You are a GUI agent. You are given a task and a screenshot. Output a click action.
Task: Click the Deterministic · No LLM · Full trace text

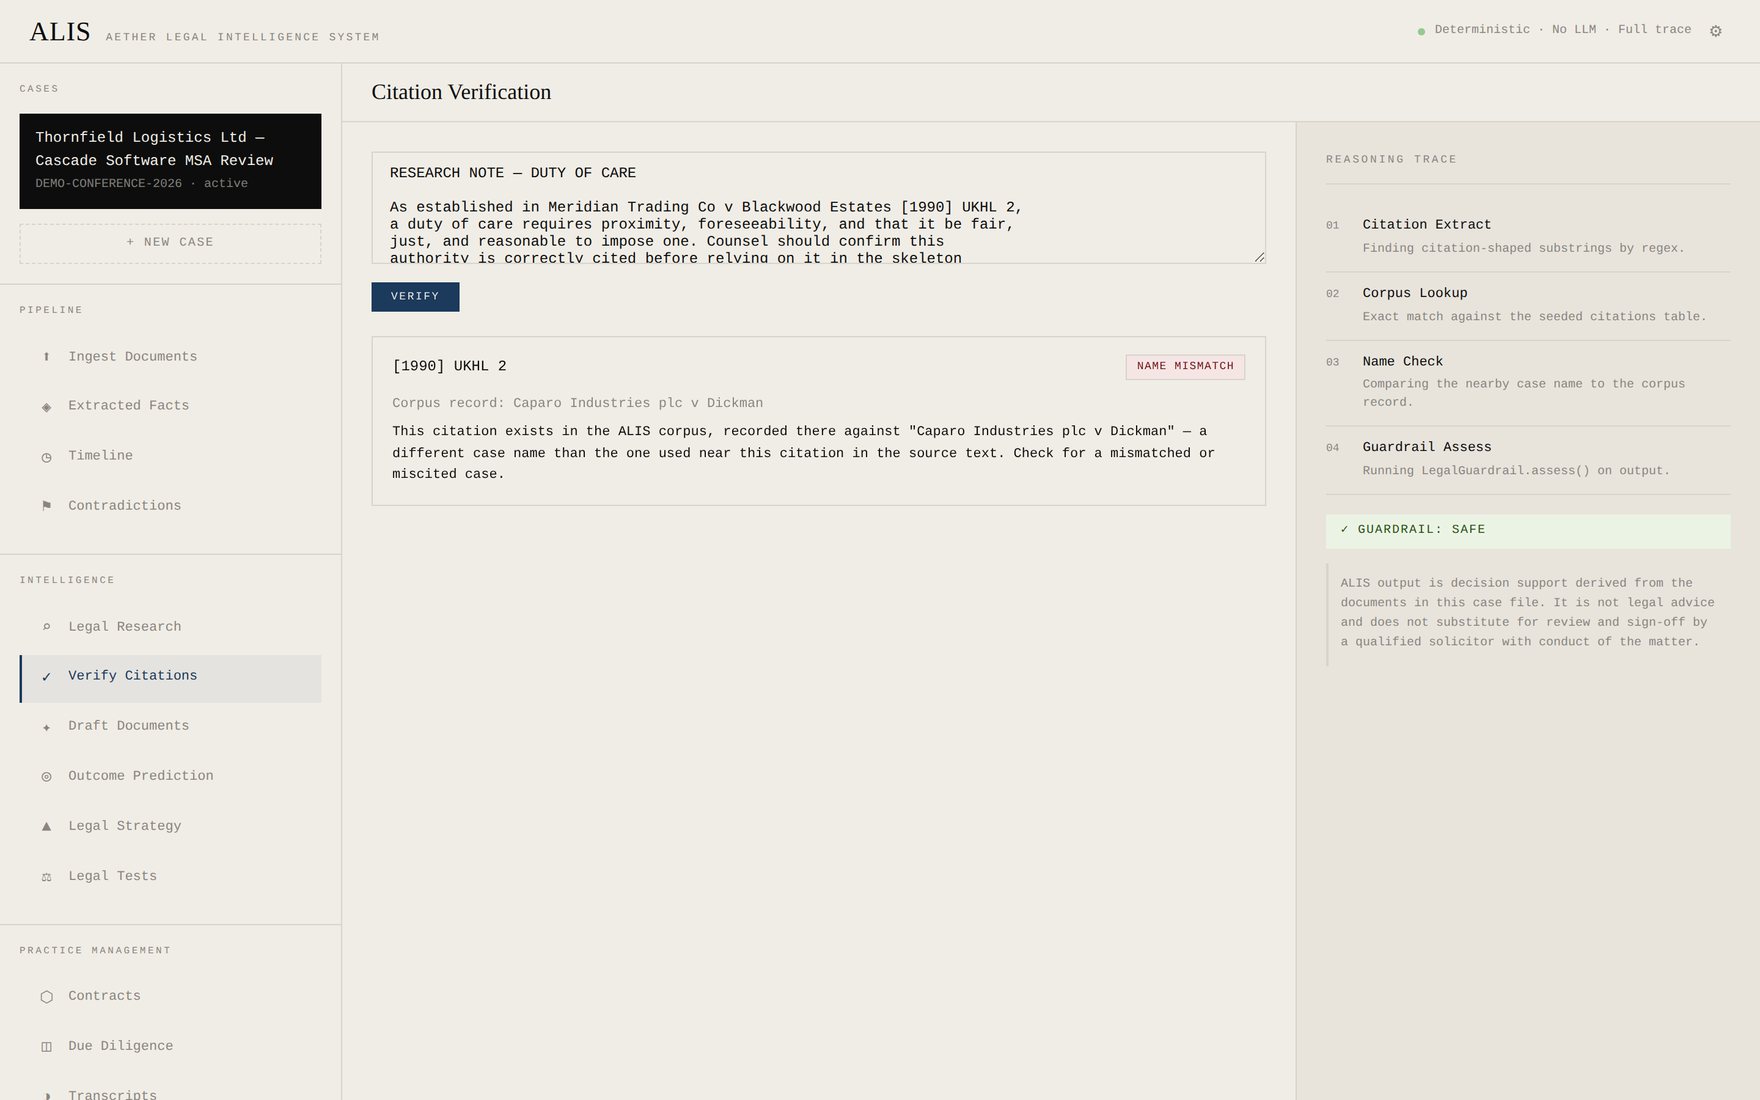(x=1563, y=30)
